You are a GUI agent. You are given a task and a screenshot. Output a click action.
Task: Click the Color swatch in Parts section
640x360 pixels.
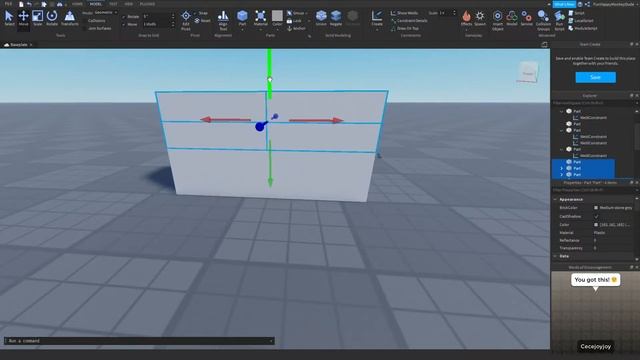click(x=277, y=16)
